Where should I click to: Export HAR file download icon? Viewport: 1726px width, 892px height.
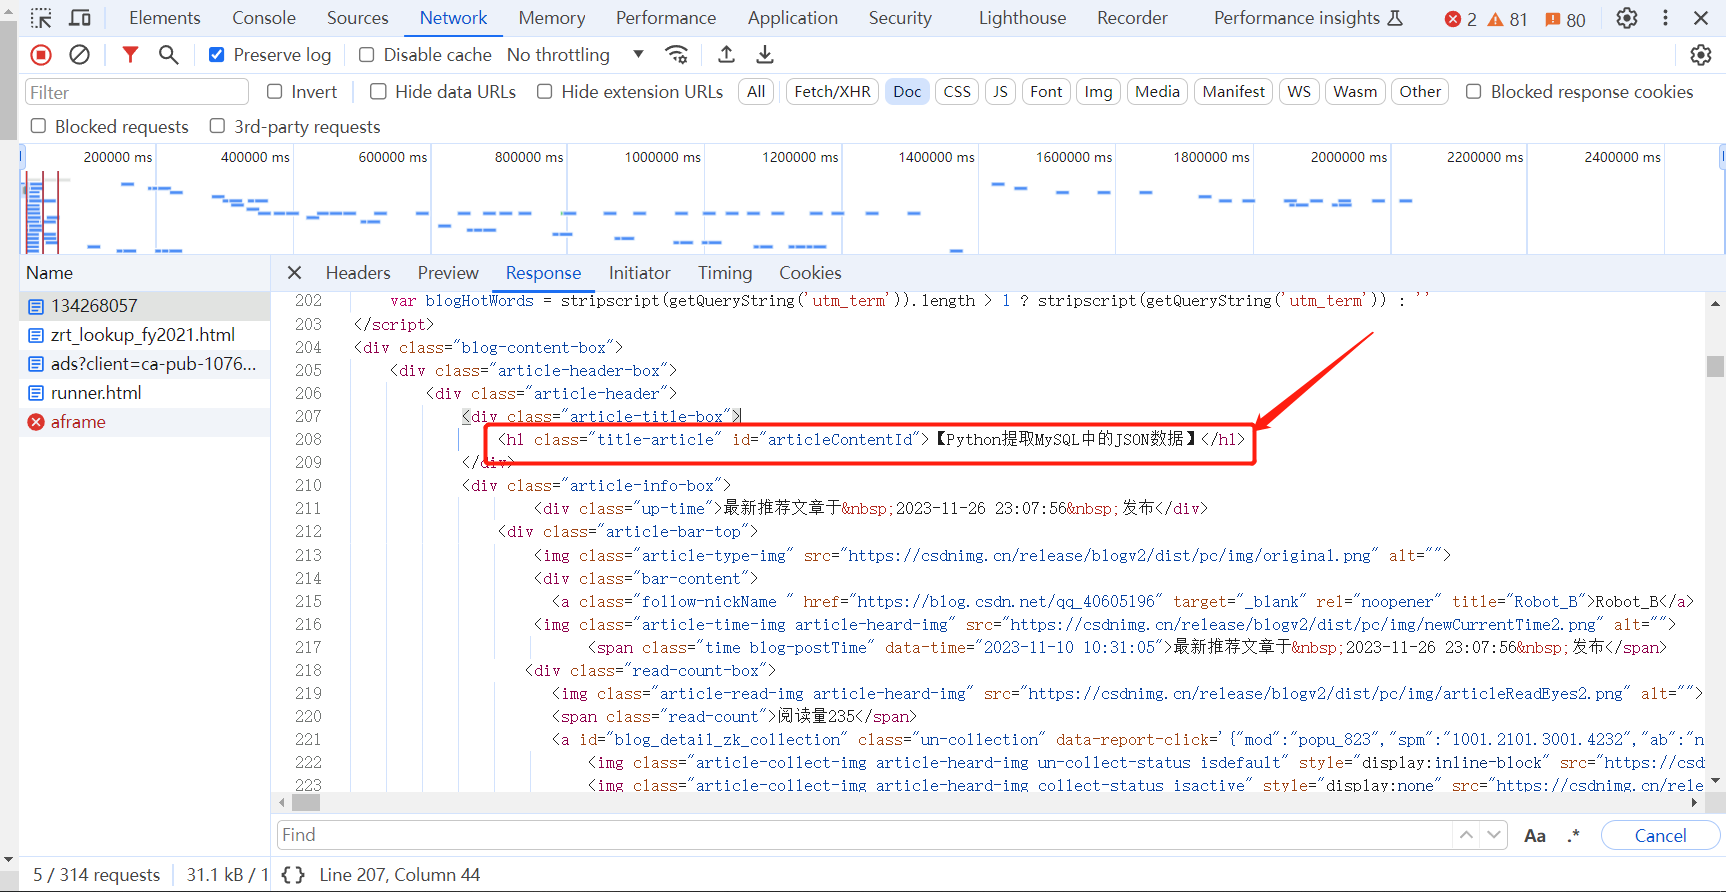765,55
